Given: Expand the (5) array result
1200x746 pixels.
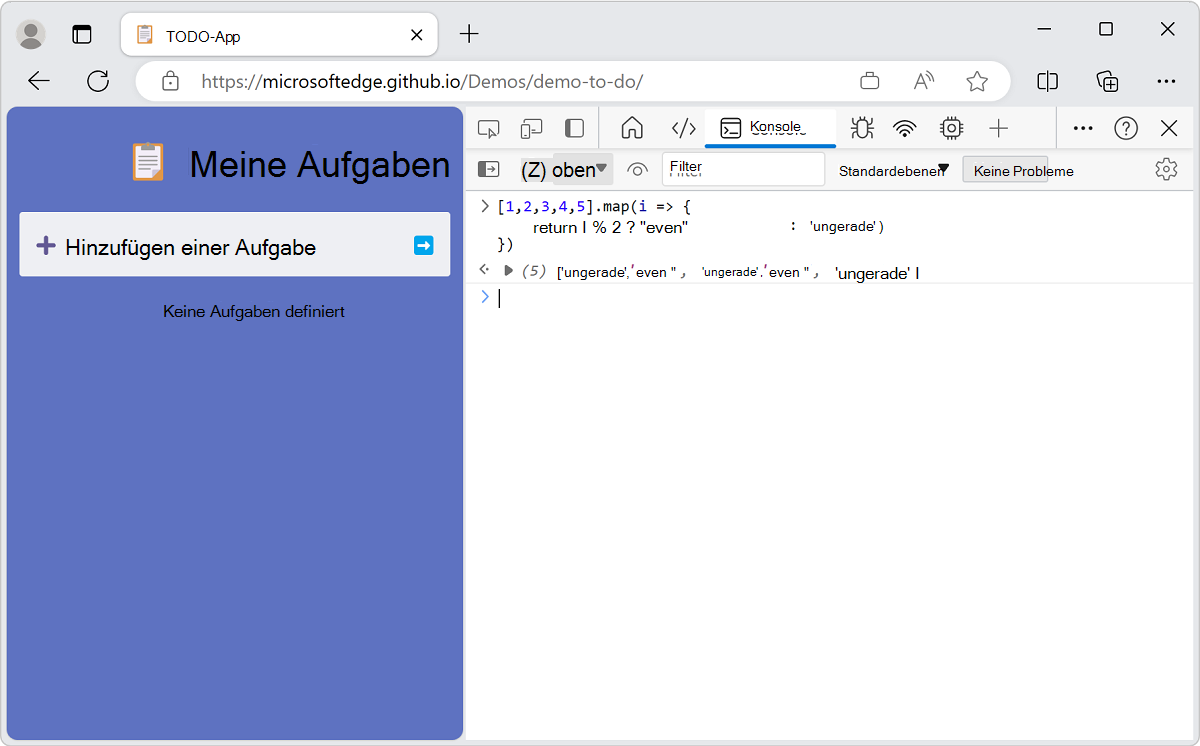Looking at the screenshot, I should click(x=509, y=270).
